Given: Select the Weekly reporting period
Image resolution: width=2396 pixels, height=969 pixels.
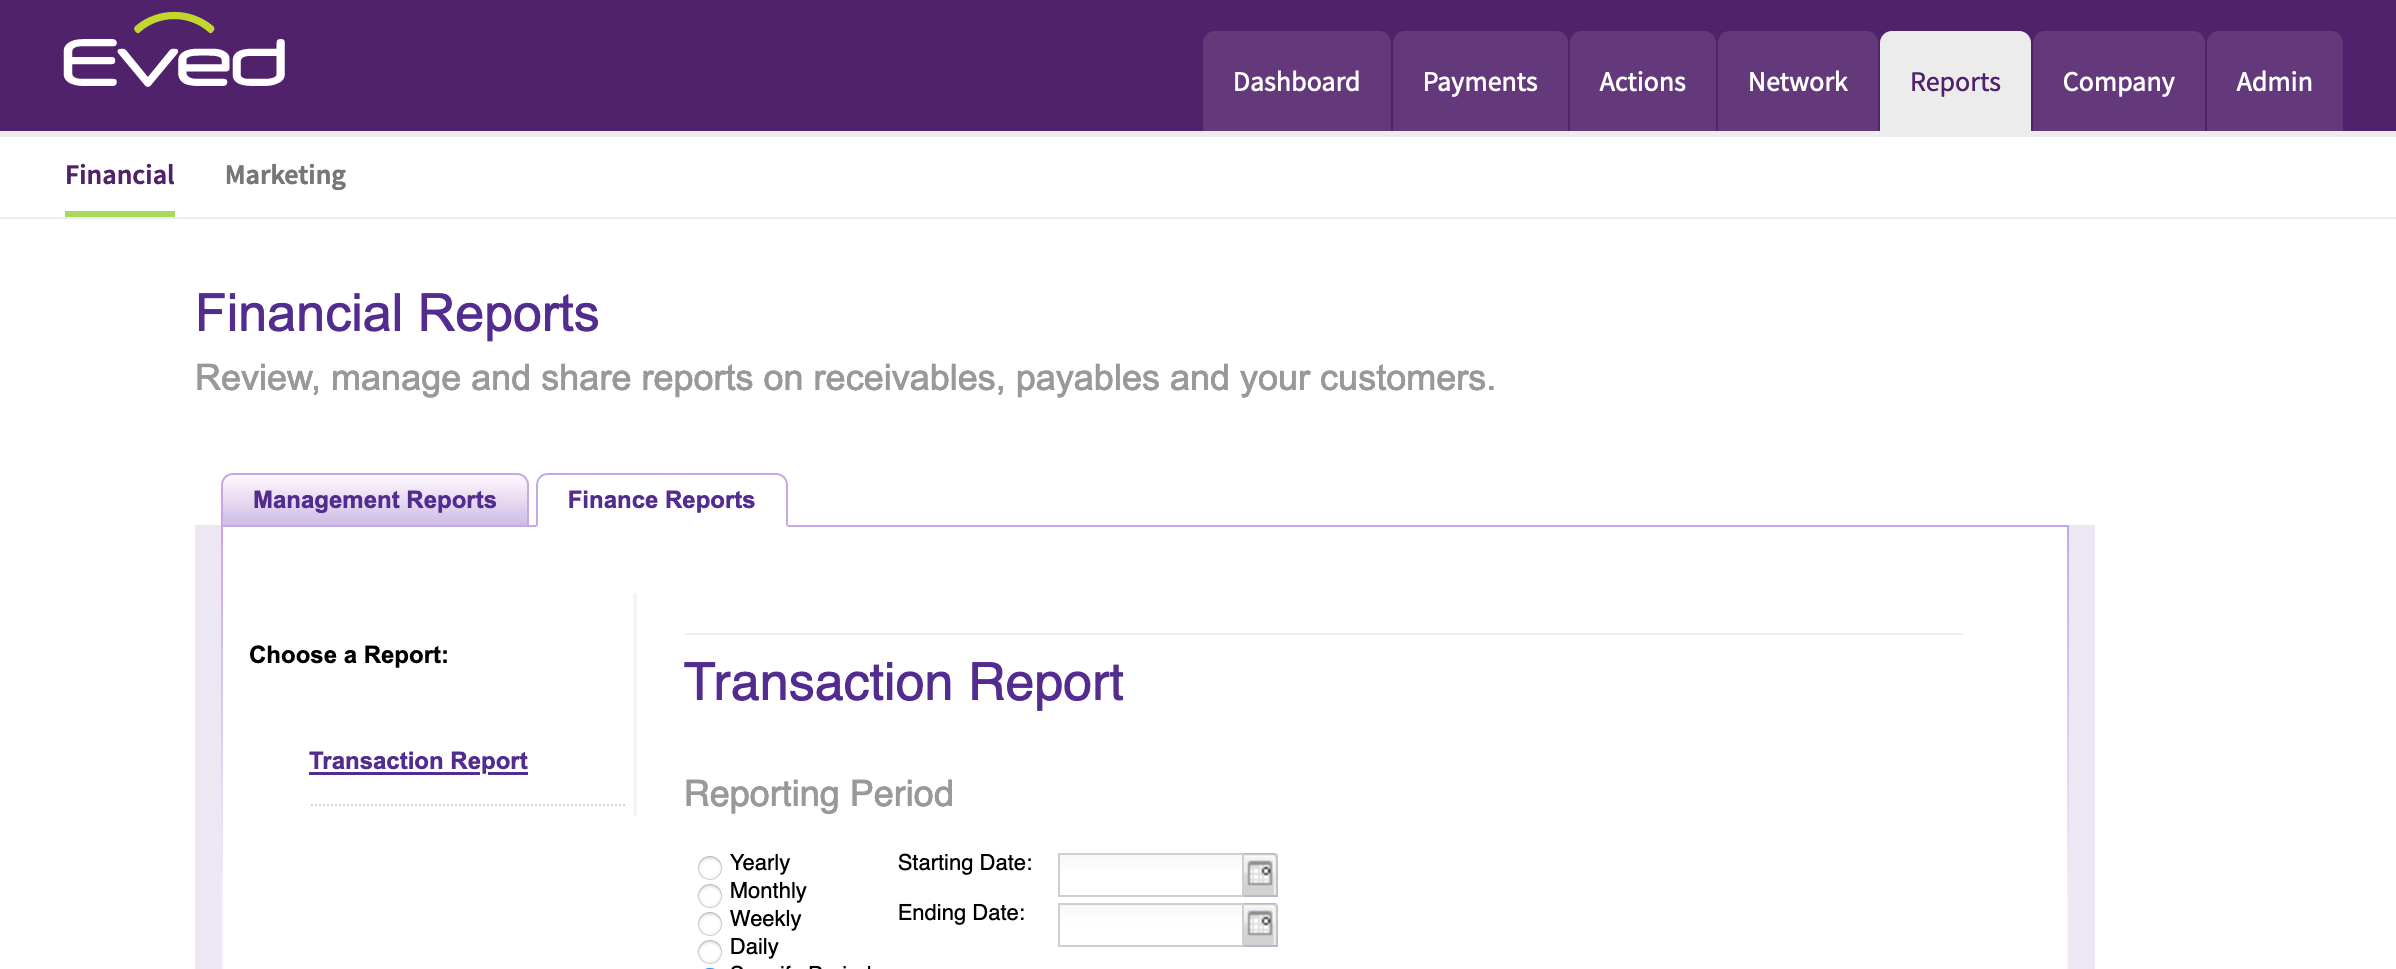Looking at the screenshot, I should (709, 923).
